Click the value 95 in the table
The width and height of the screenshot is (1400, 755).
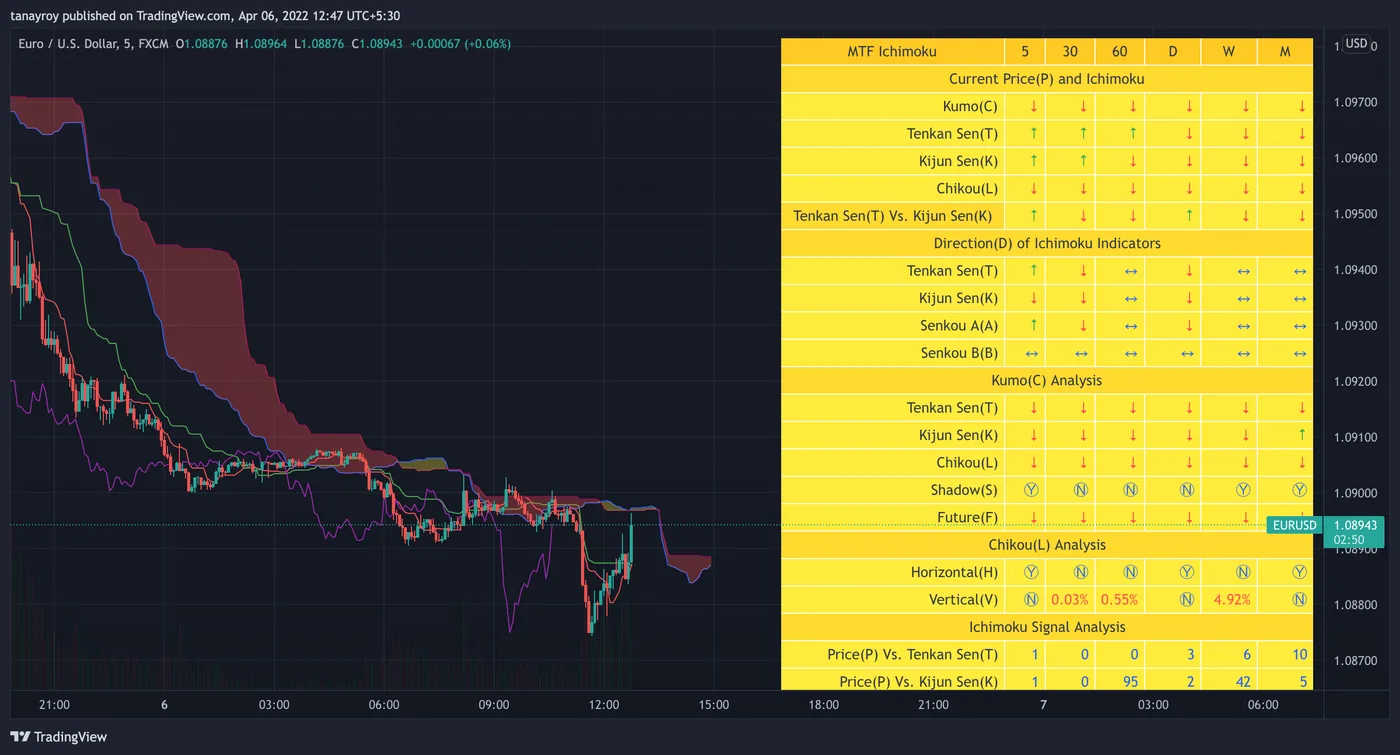pyautogui.click(x=1131, y=682)
